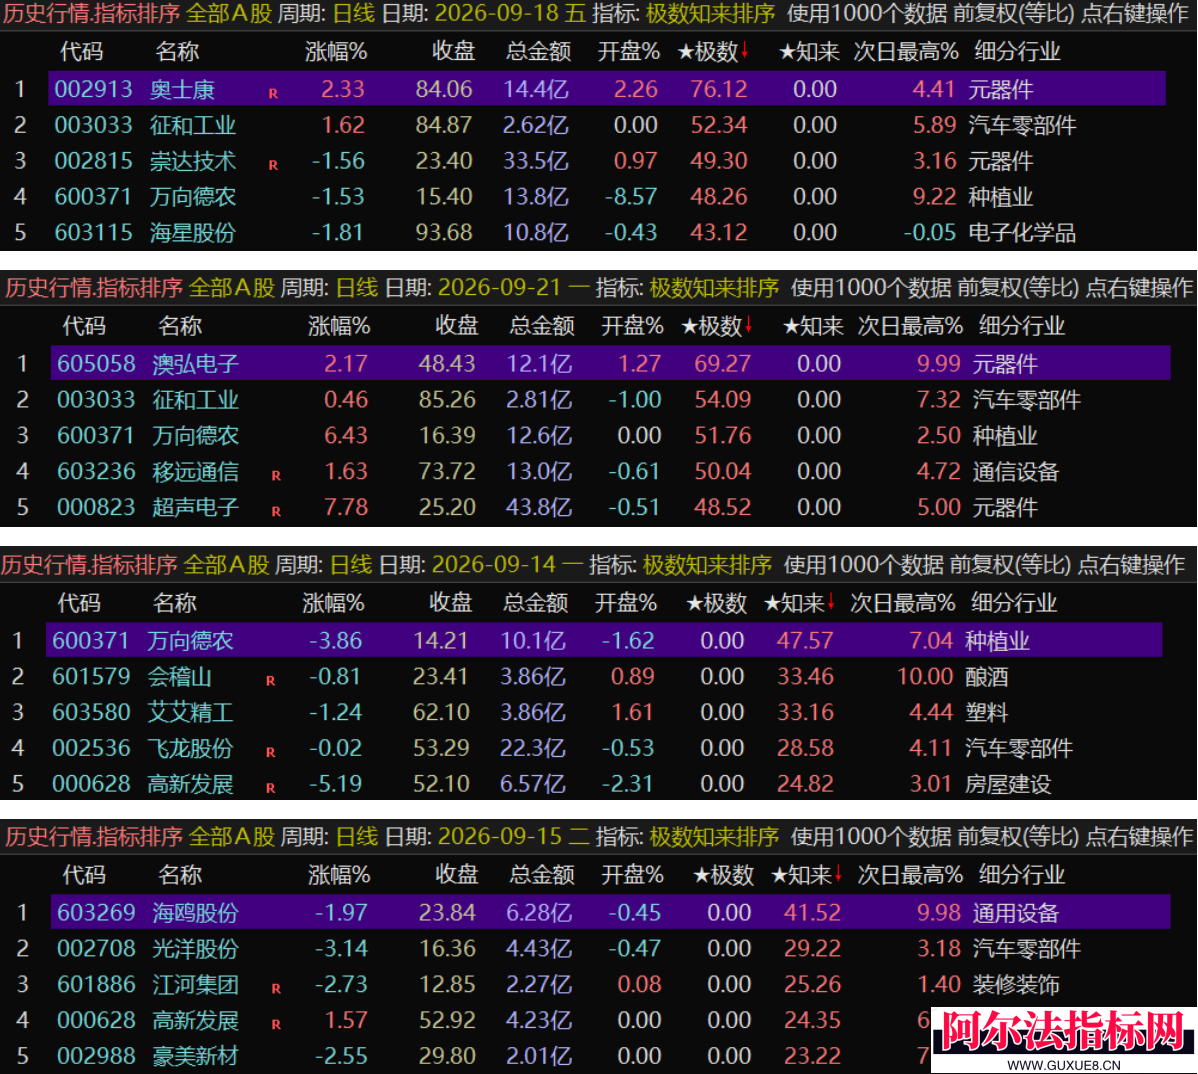This screenshot has width=1198, height=1074.
Task: Sort the 2026-09-14 table by ★知来 header
Action: (x=799, y=603)
